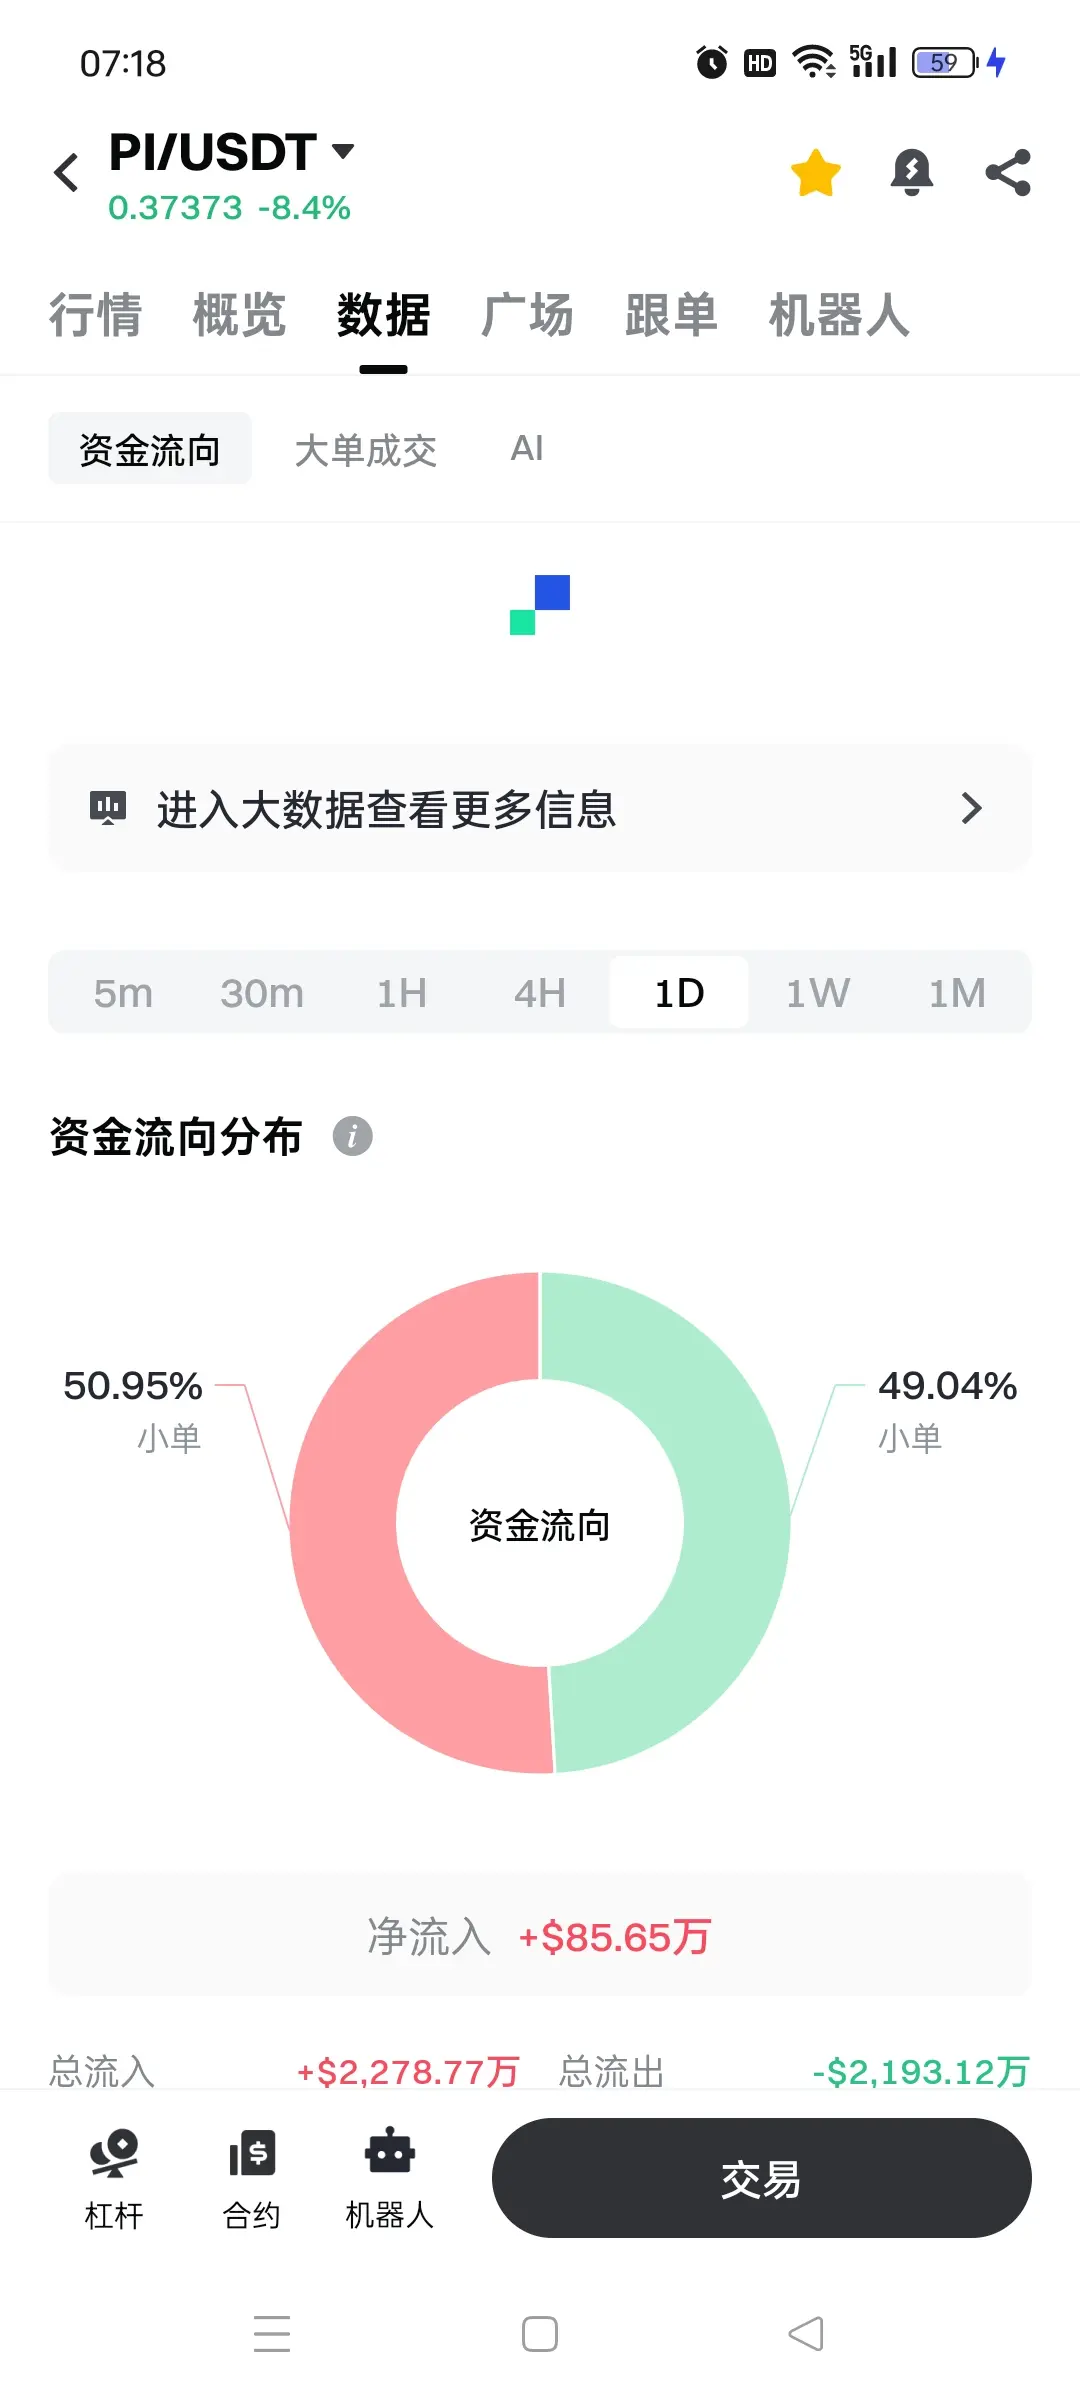Viewport: 1080px width, 2400px height.
Task: Open 进入大数据查看更多信息 chevron
Action: 971,807
